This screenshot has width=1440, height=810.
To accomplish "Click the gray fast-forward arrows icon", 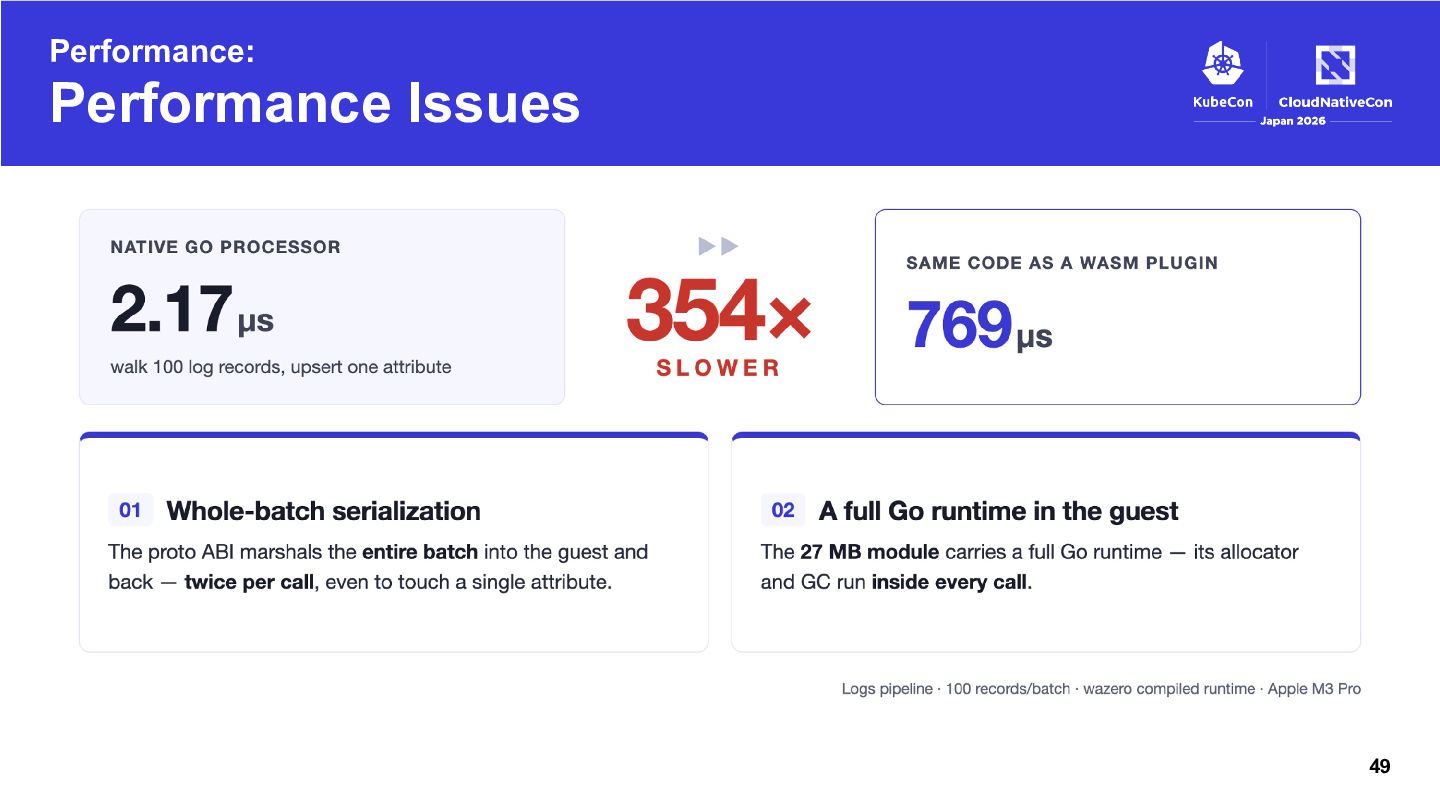I will coord(718,246).
